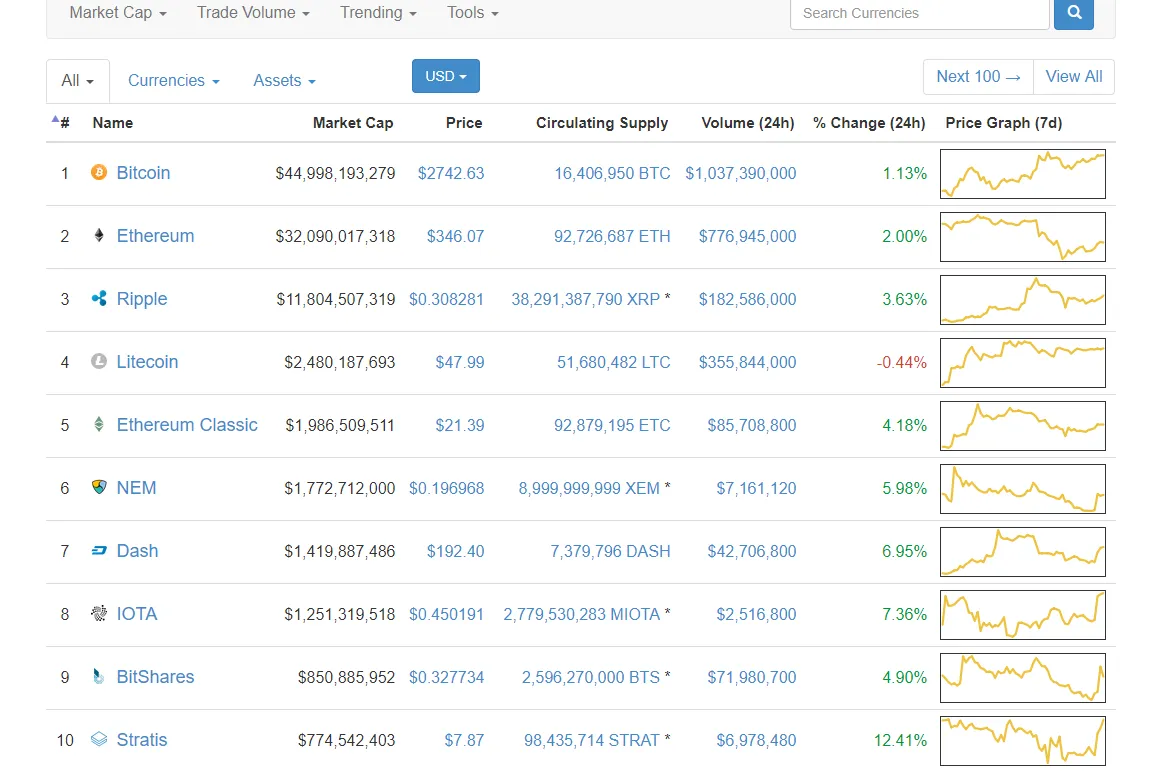The width and height of the screenshot is (1165, 771).
Task: Go to Next 100 page
Action: point(978,77)
